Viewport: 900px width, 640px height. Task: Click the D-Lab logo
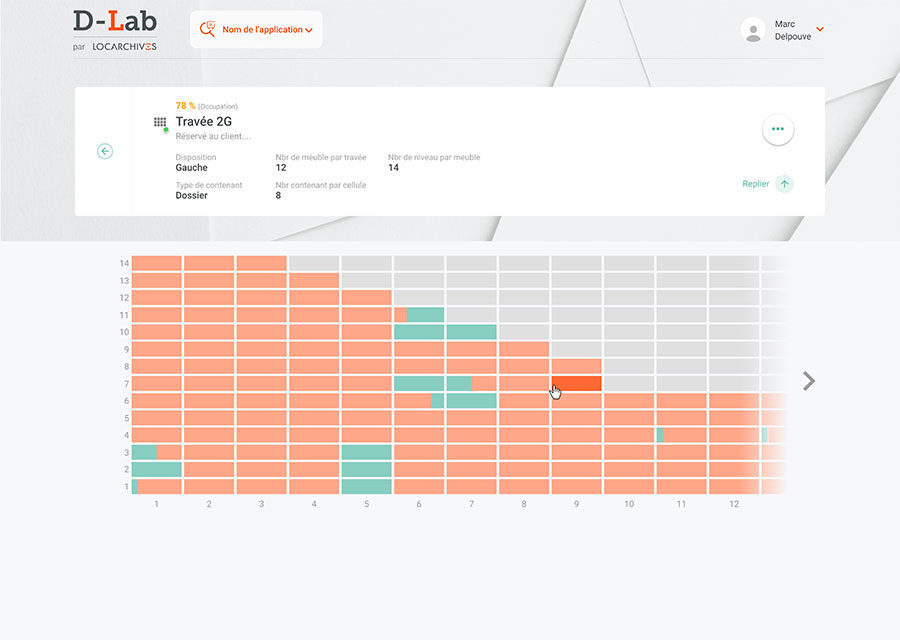(x=115, y=22)
